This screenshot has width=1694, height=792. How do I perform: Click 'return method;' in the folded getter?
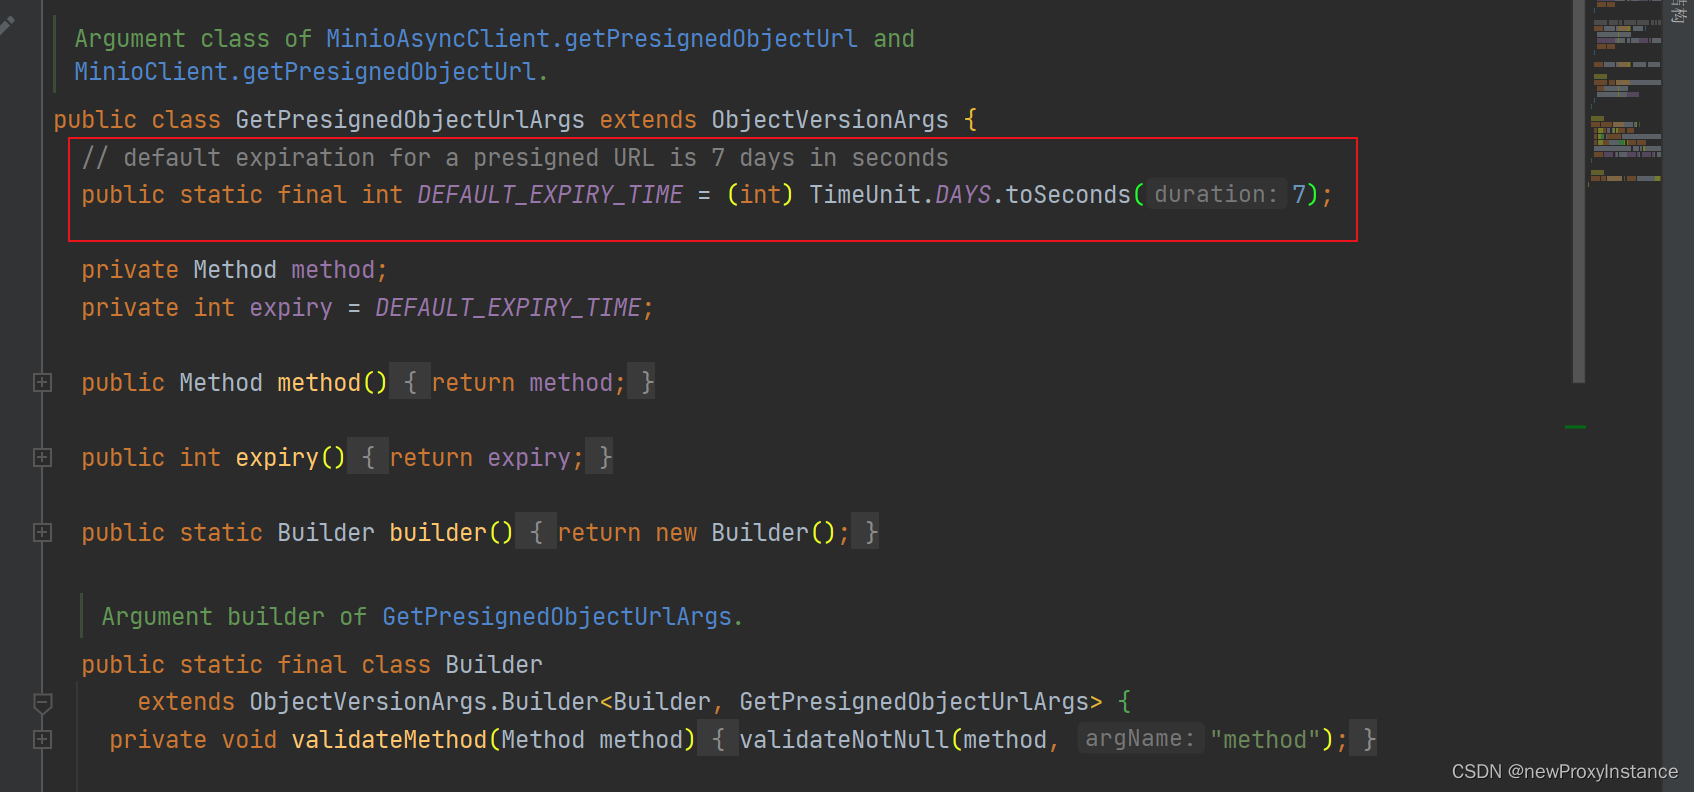point(529,383)
